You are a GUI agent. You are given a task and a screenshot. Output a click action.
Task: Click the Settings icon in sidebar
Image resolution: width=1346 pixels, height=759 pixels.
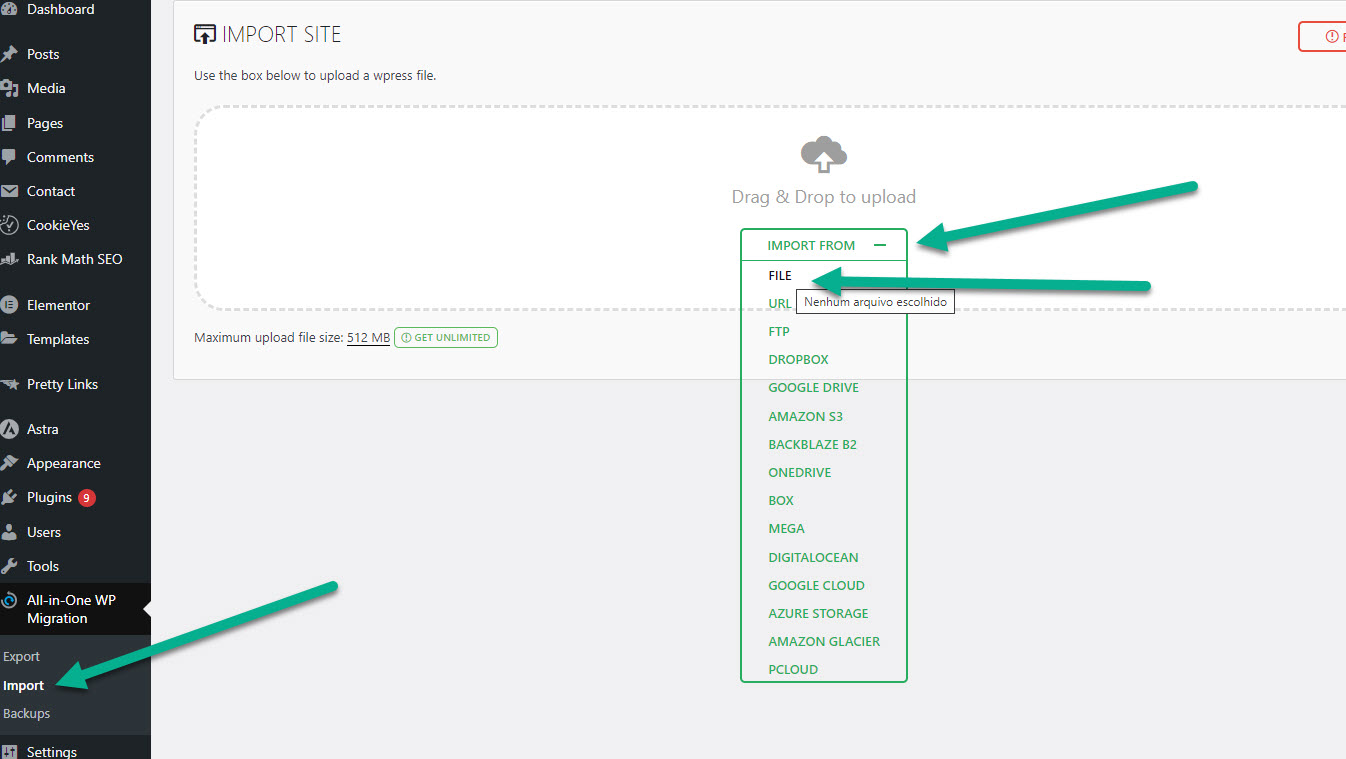pos(9,752)
